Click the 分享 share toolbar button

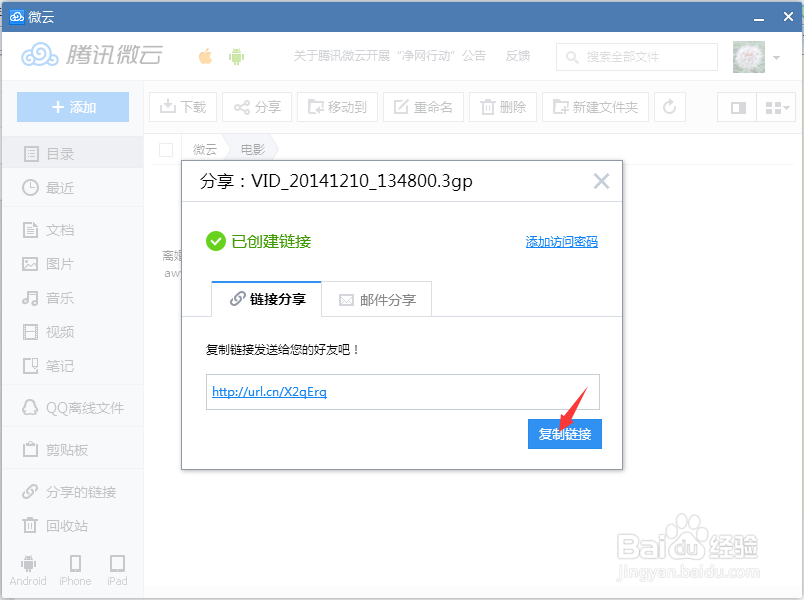tap(257, 107)
